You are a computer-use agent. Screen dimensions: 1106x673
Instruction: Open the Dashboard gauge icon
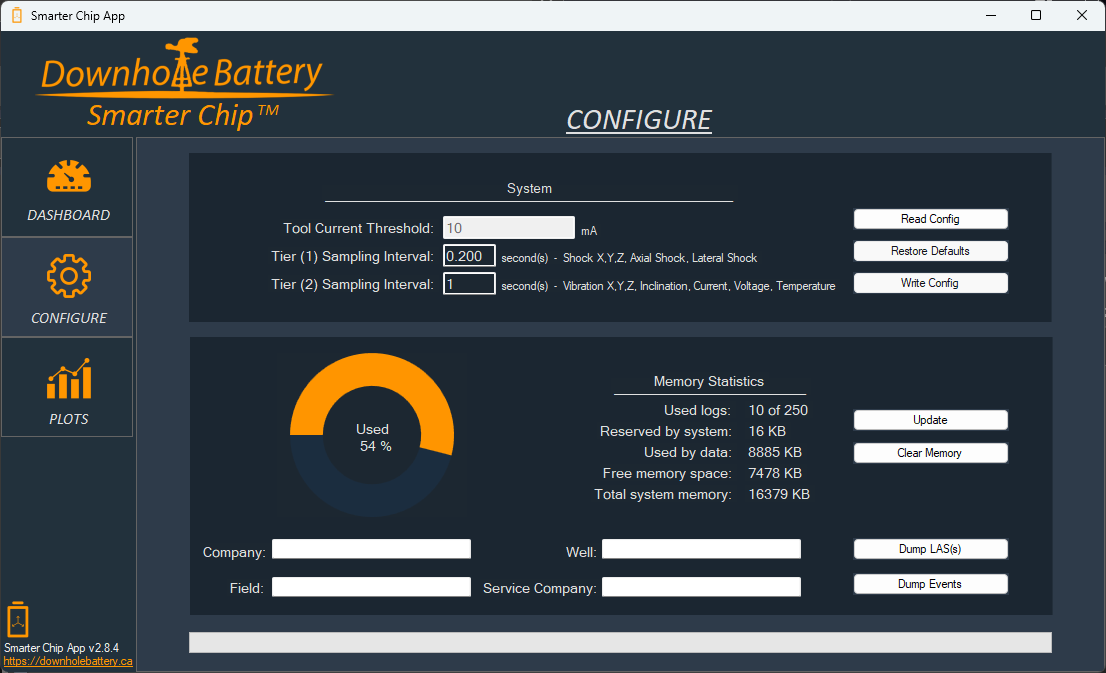68,177
